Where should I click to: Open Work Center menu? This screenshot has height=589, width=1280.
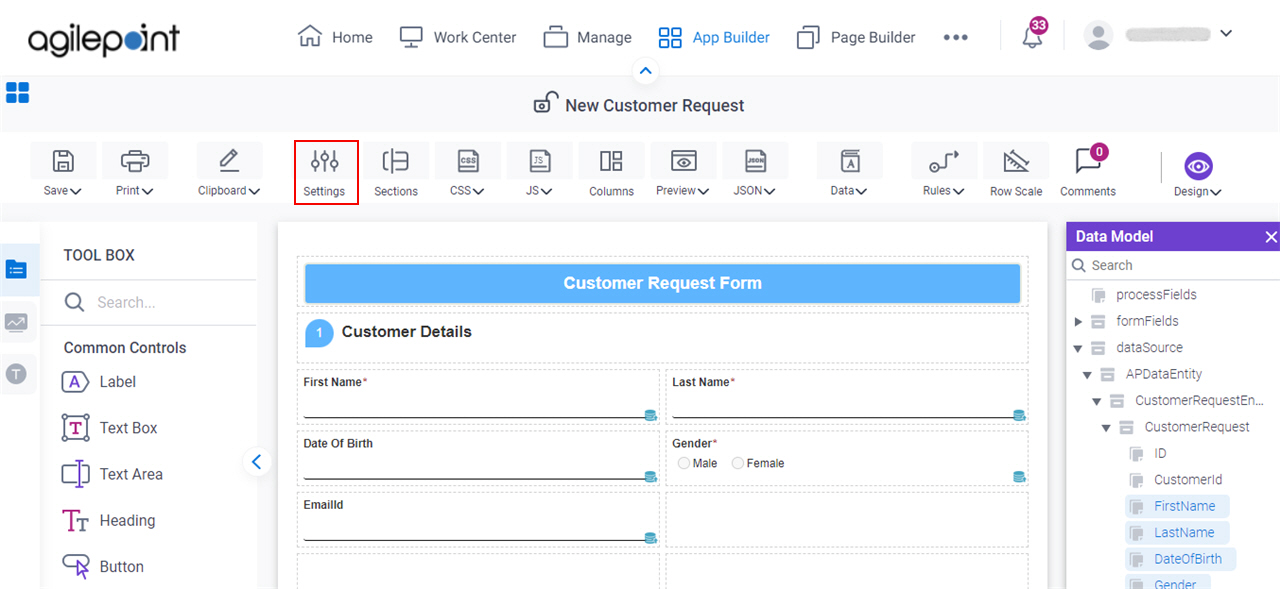pos(458,37)
